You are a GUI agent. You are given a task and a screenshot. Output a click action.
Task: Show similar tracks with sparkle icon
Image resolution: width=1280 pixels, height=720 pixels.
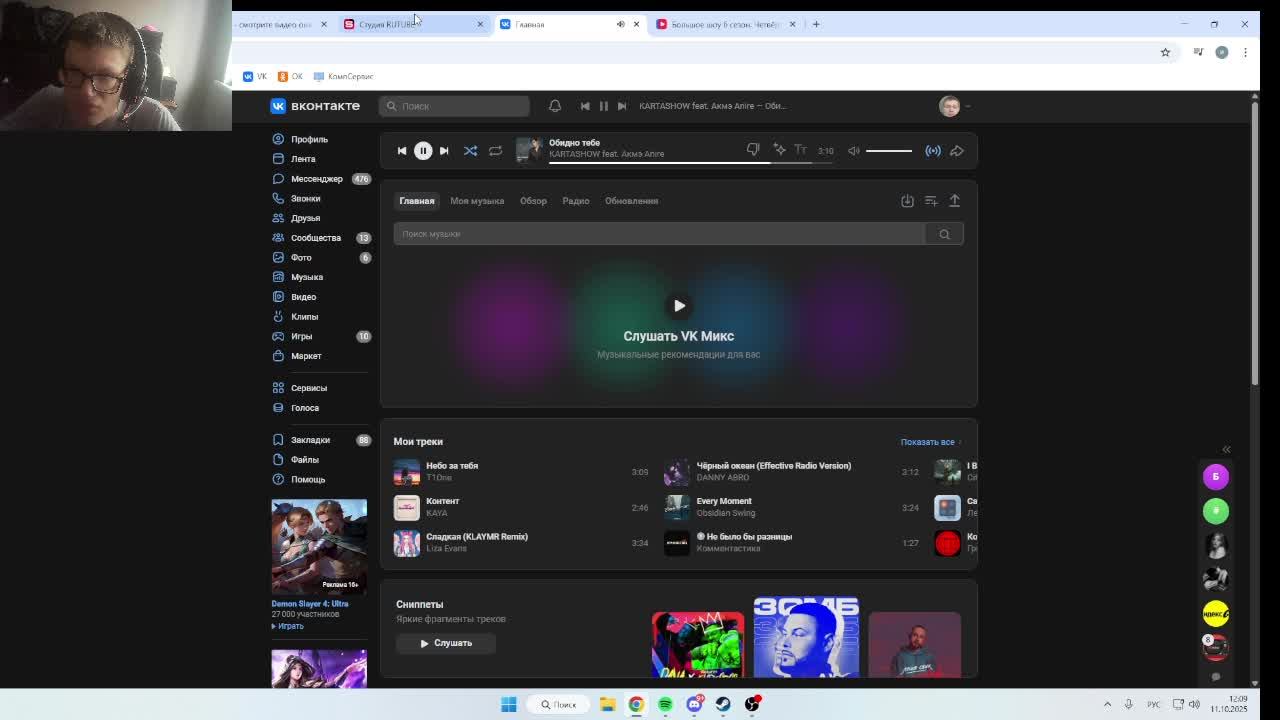point(779,150)
